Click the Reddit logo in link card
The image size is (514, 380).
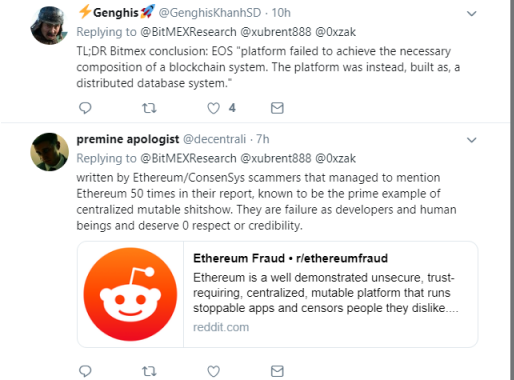tap(130, 294)
